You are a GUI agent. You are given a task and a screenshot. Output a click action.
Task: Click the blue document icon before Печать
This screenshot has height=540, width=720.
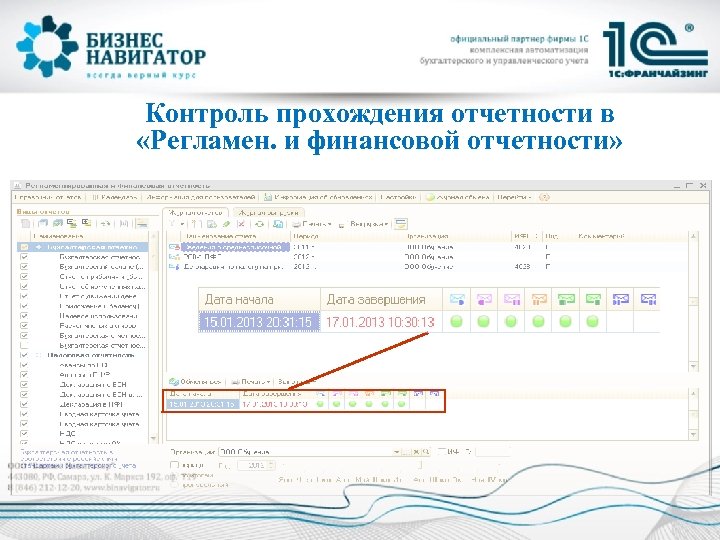click(278, 224)
